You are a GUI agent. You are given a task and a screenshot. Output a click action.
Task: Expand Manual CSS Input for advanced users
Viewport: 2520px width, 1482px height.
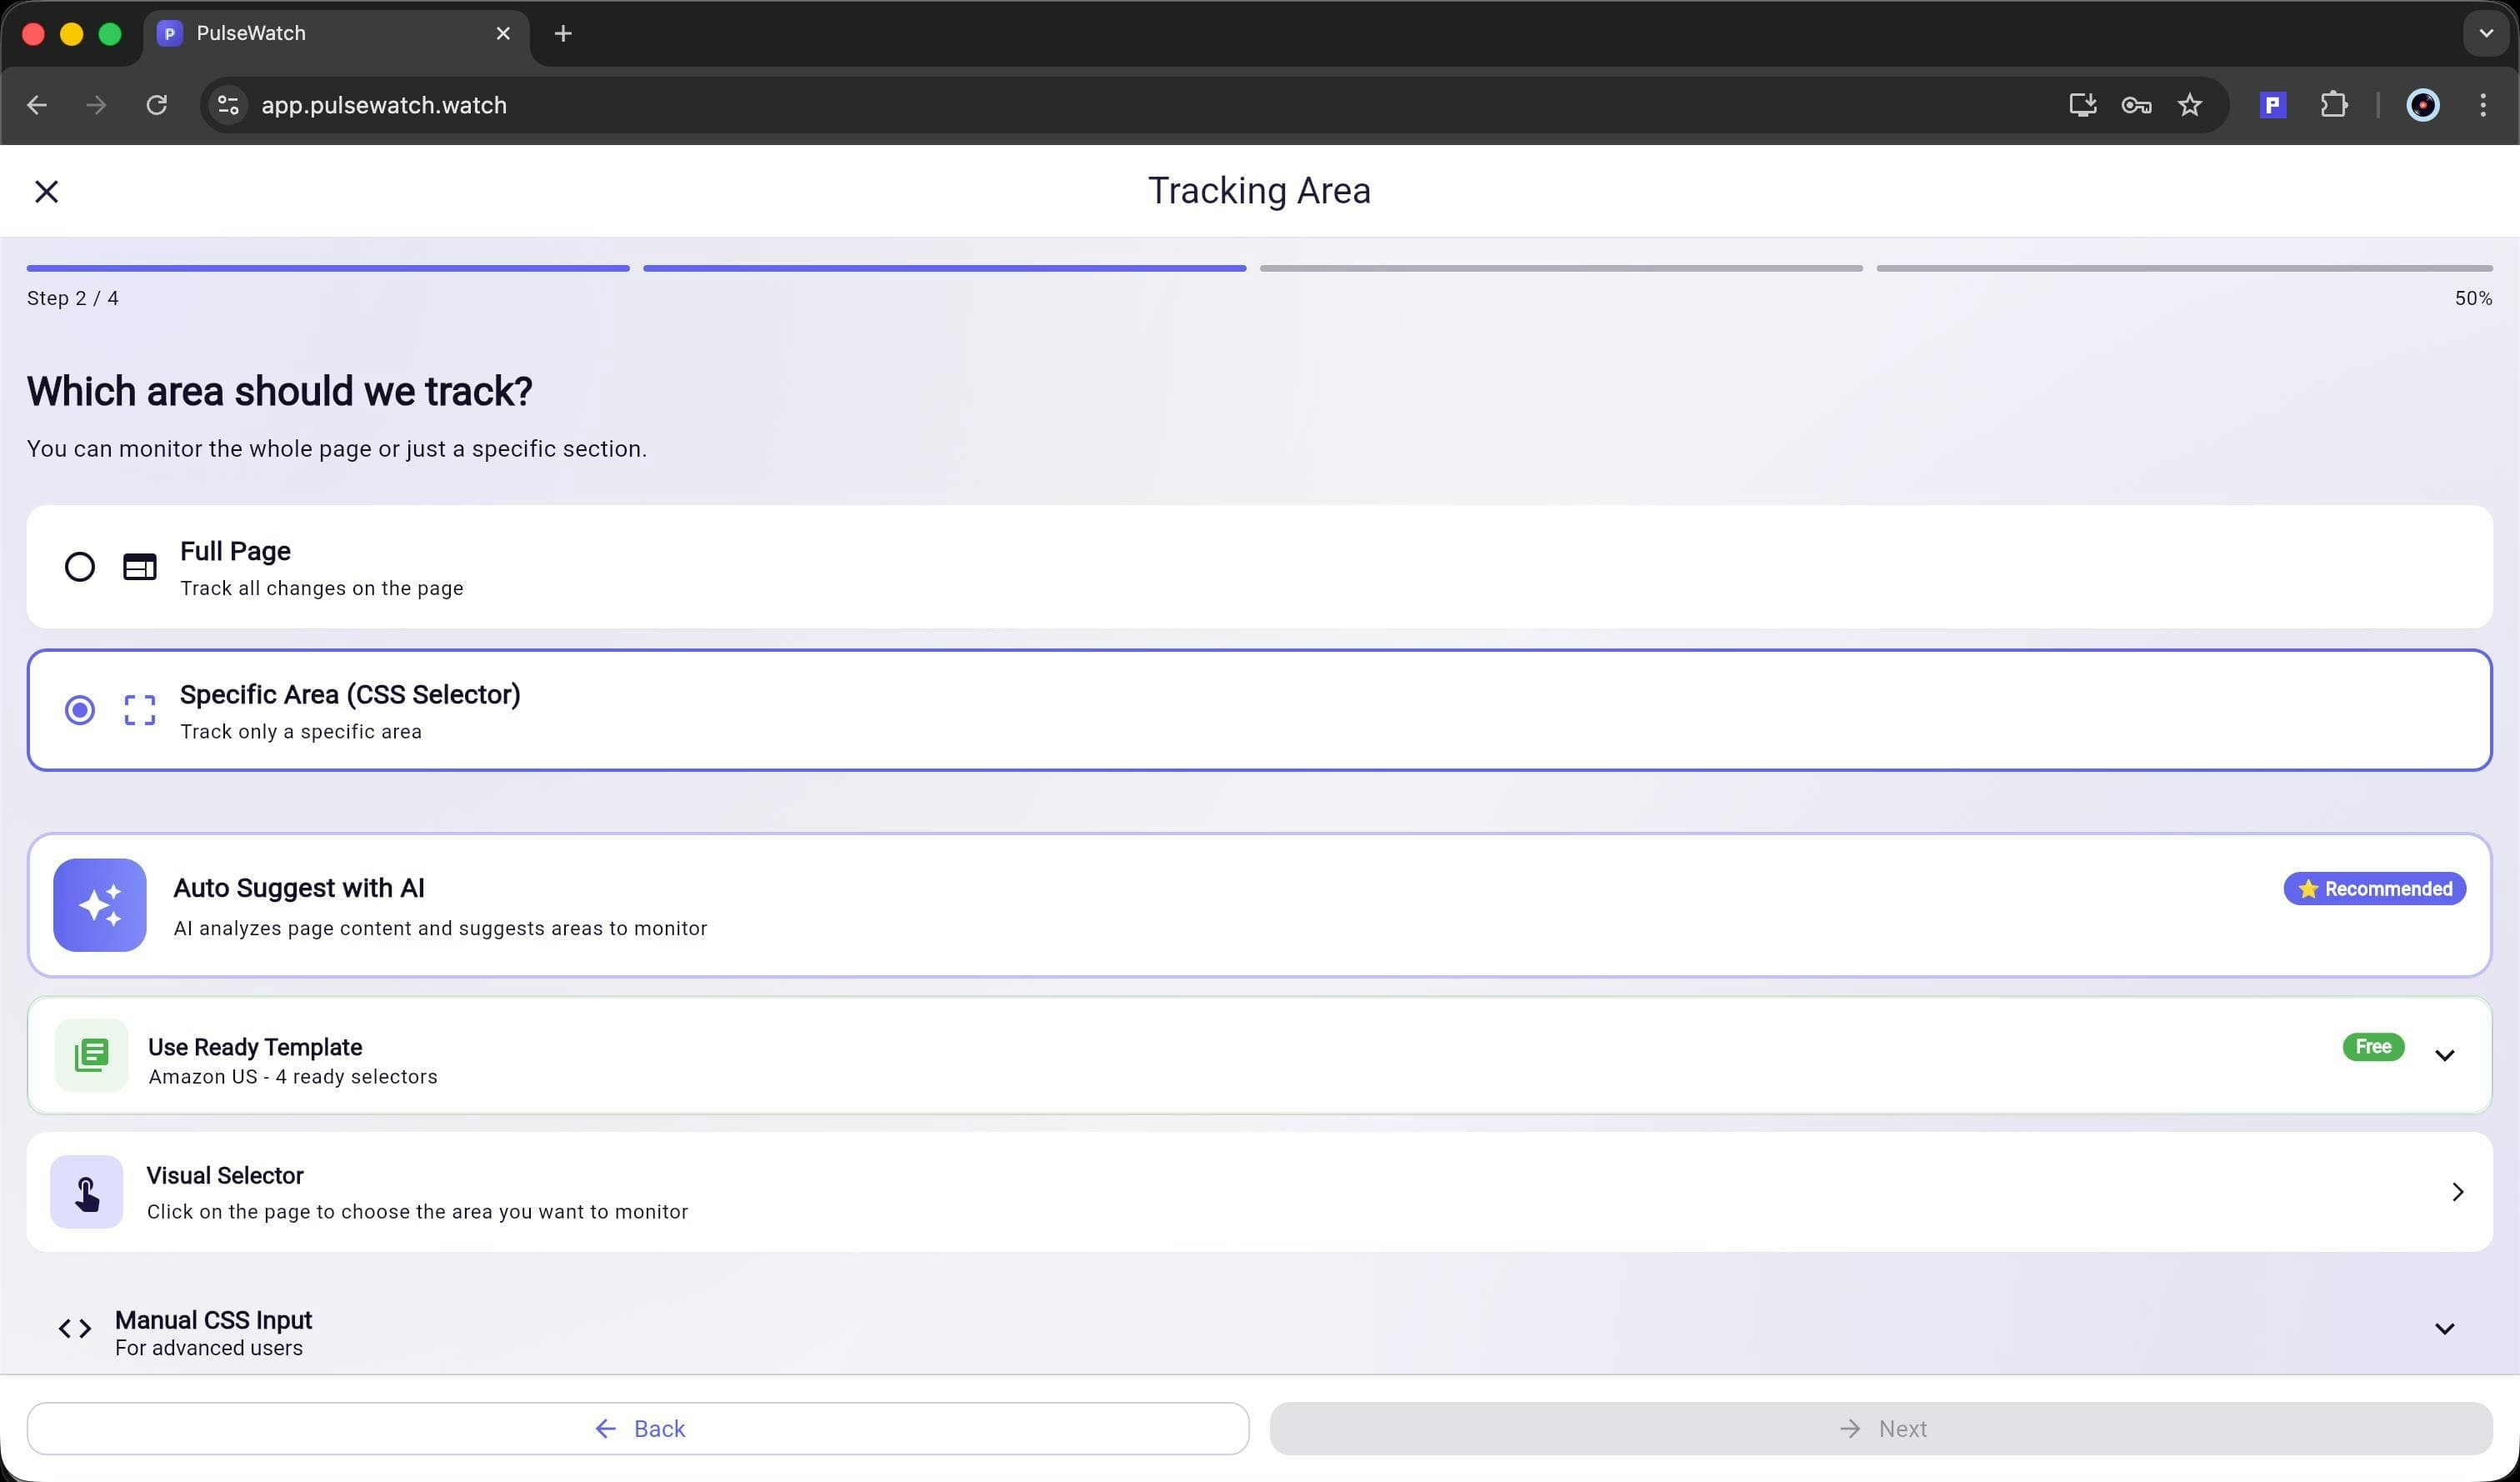pos(2445,1328)
